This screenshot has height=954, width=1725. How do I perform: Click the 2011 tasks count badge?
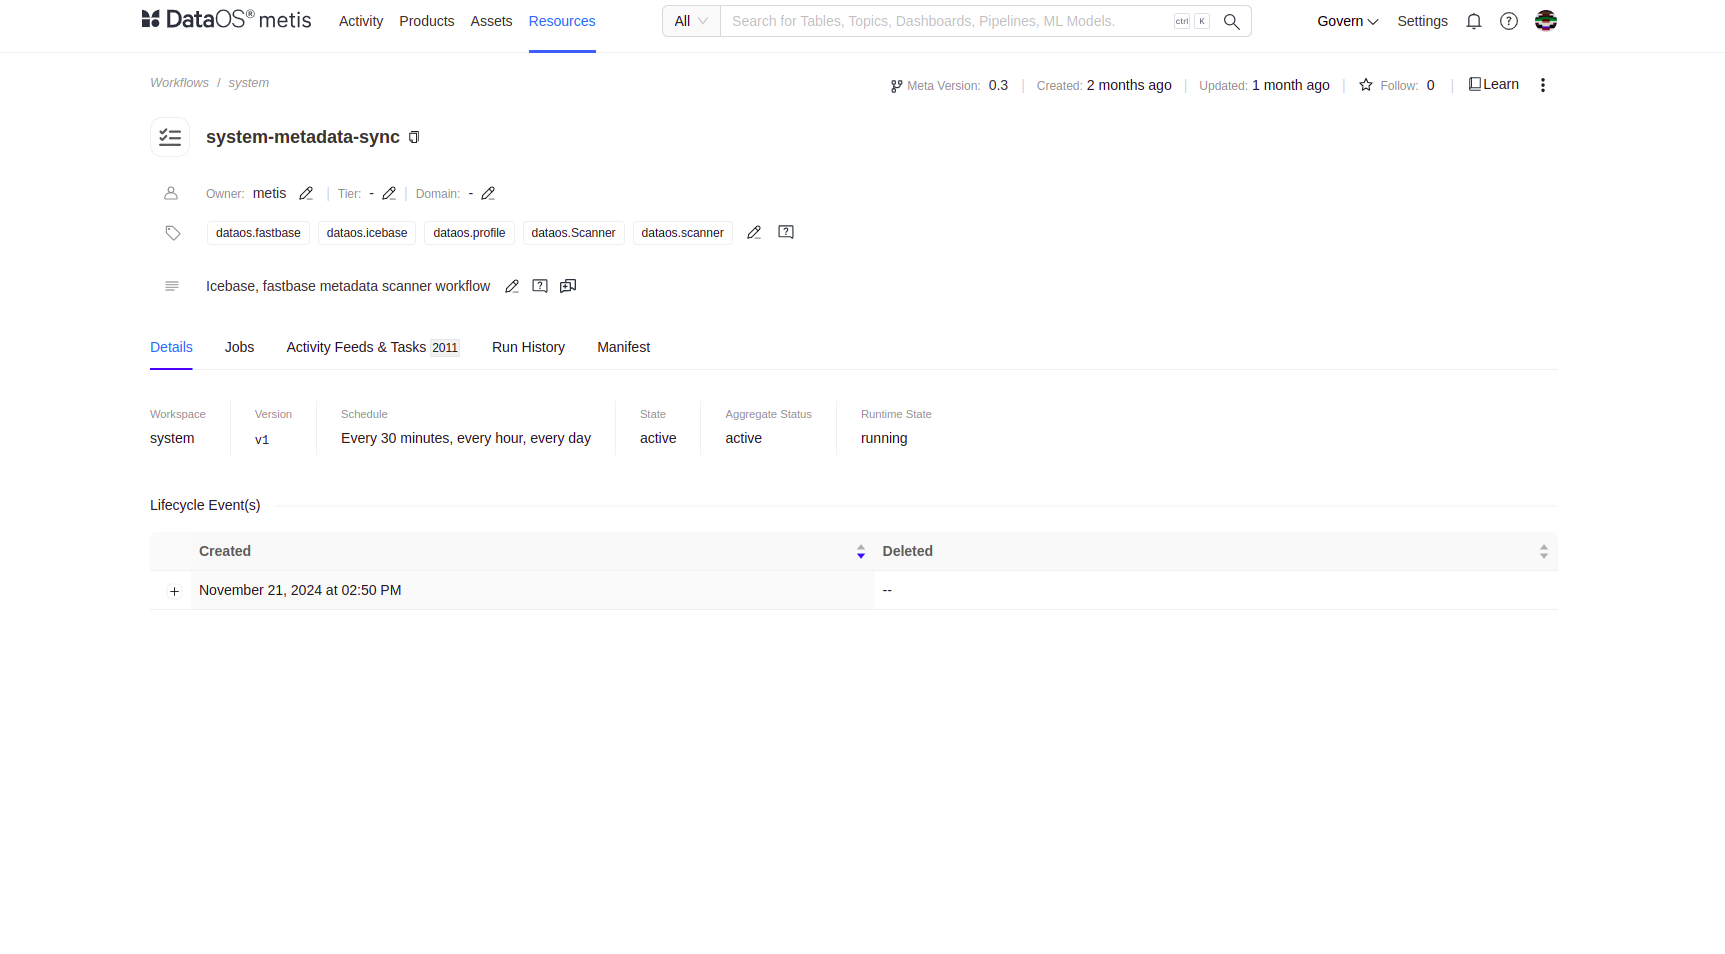(445, 348)
